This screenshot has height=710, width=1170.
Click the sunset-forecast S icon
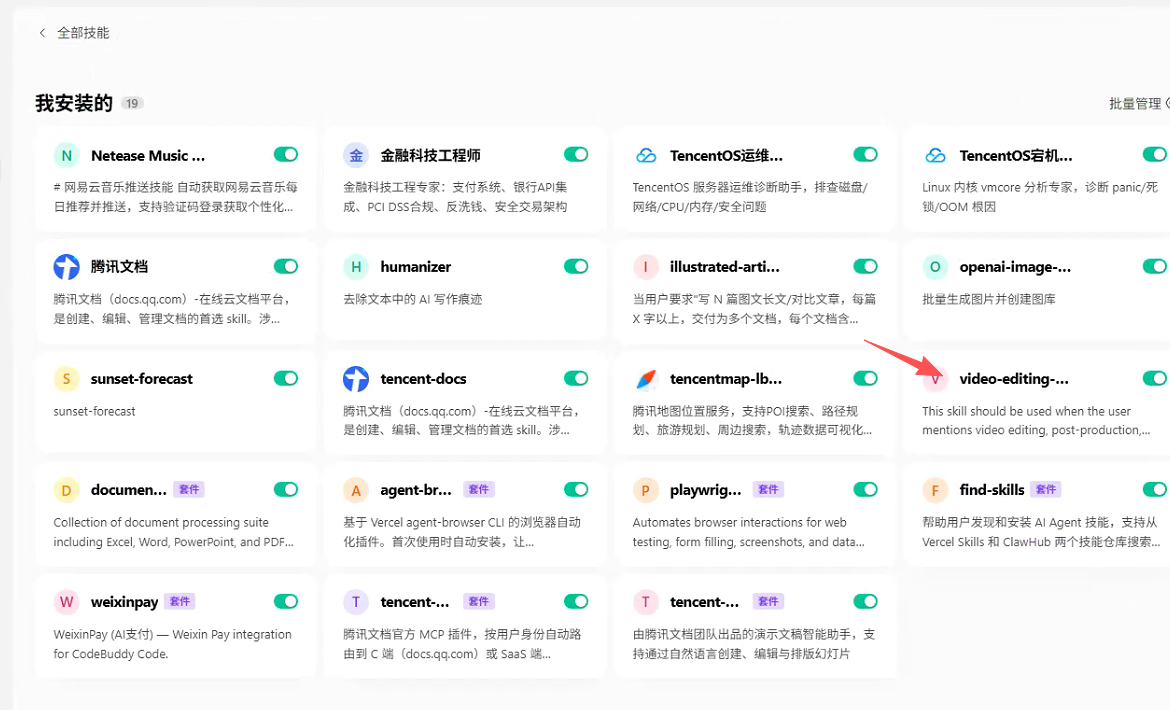[66, 379]
